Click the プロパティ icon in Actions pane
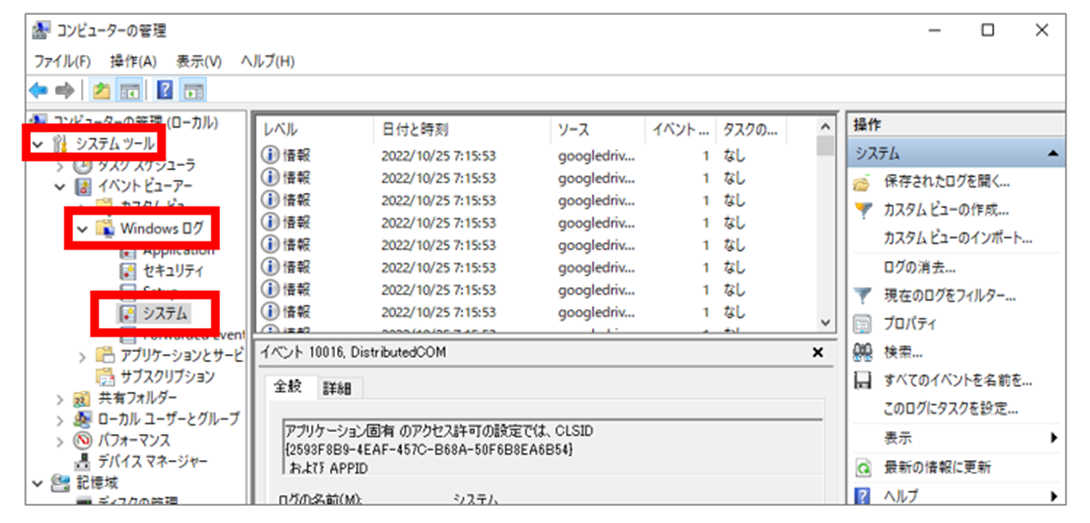Image resolution: width=1090 pixels, height=523 pixels. point(863,324)
